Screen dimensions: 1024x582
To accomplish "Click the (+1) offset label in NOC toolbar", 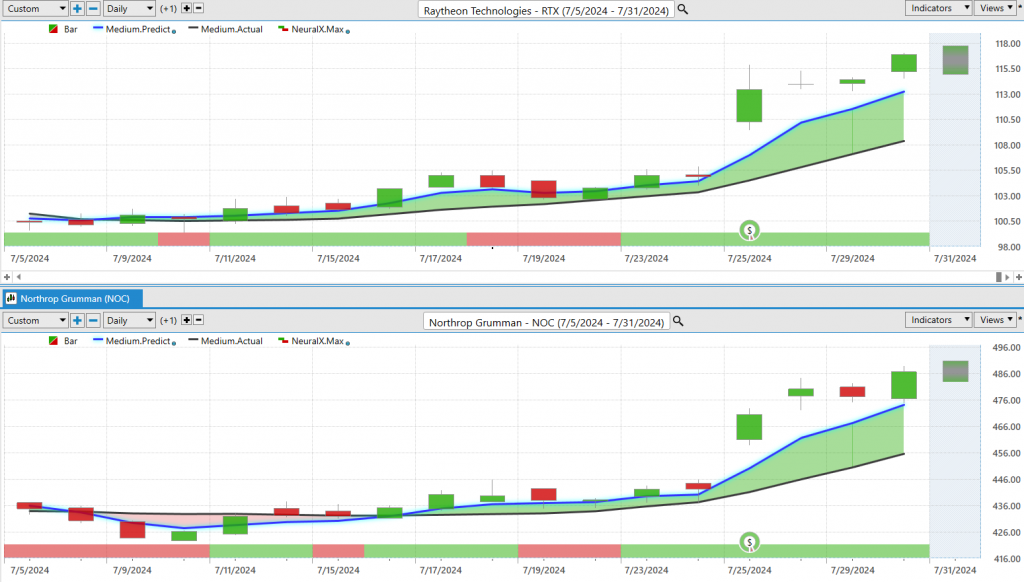I will (168, 320).
